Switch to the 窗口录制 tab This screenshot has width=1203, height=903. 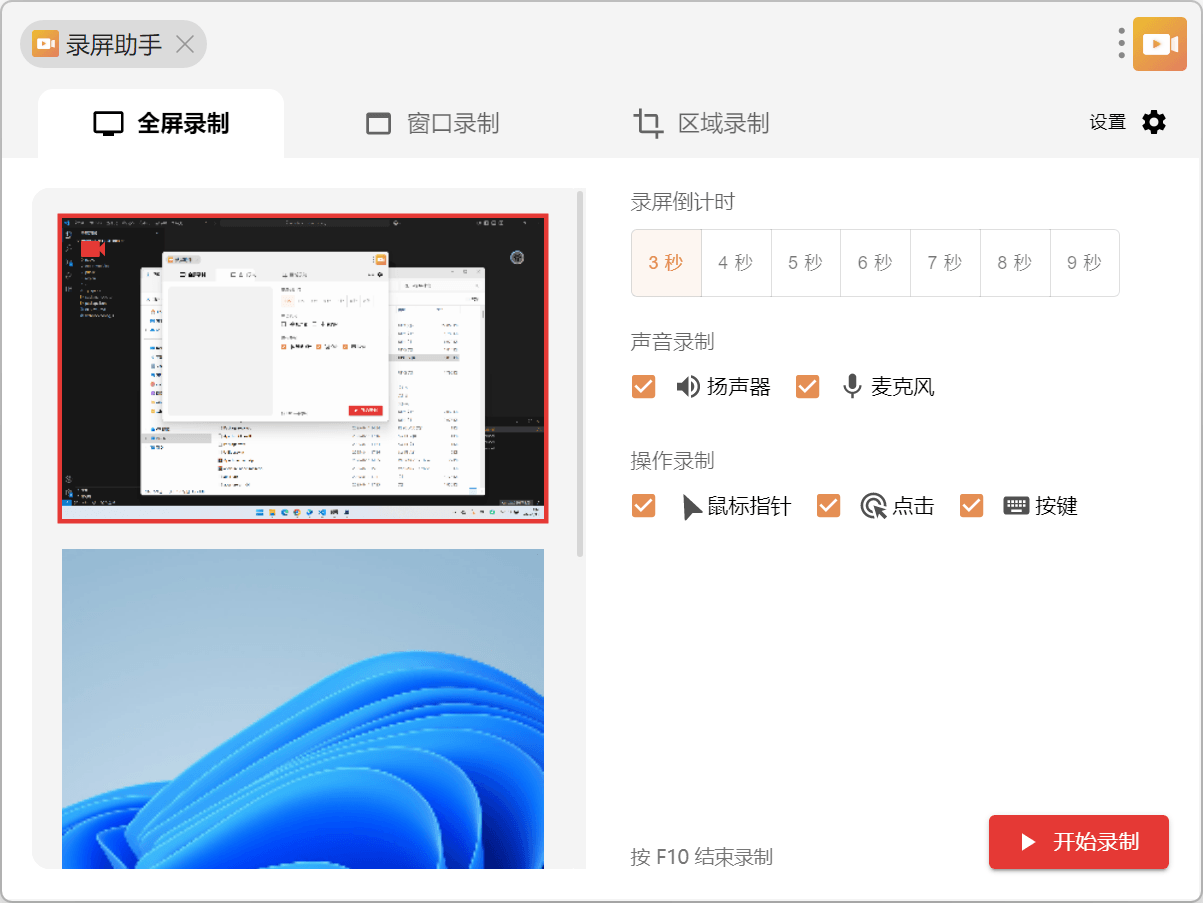(x=432, y=124)
